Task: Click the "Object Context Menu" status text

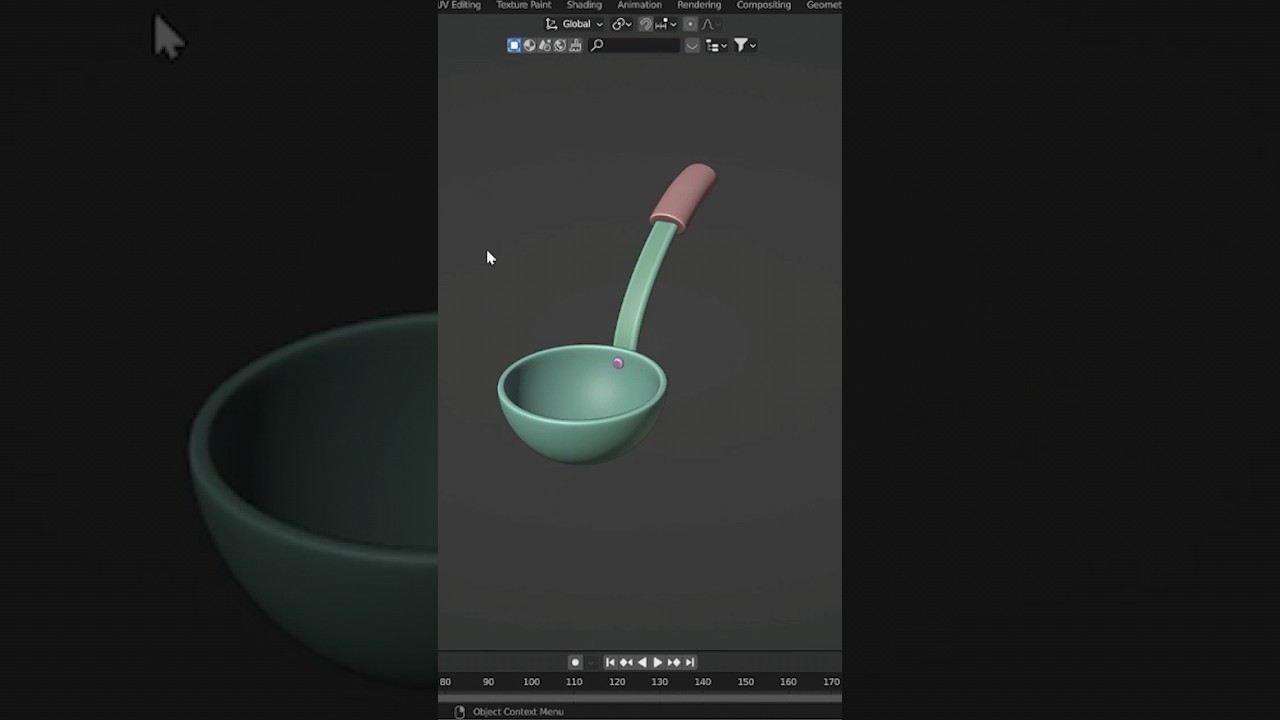Action: (518, 712)
